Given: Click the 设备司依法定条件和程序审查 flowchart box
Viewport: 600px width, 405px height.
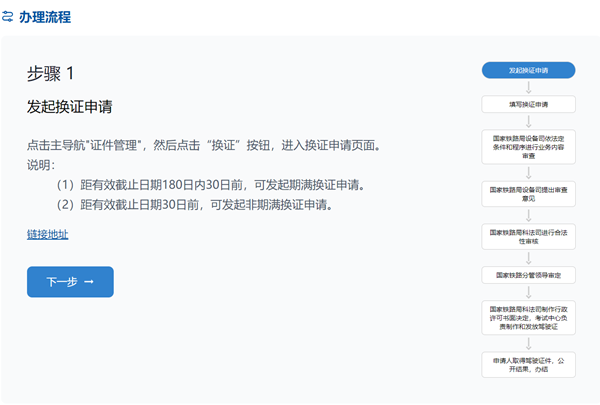Looking at the screenshot, I should [x=528, y=144].
